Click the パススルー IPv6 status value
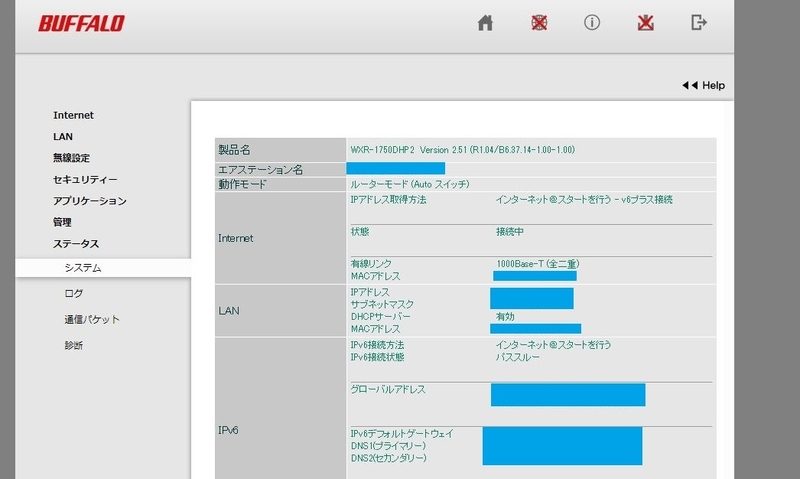800x479 pixels. [517, 357]
